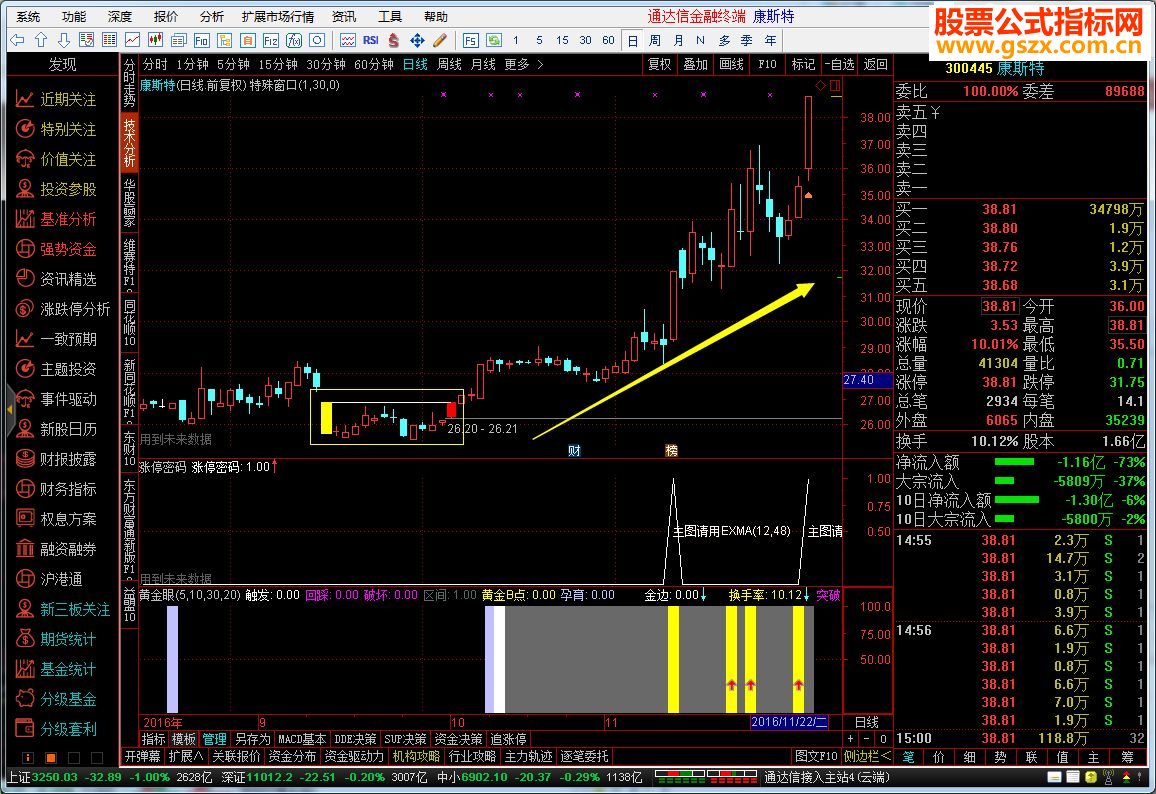
Task: Select the 月线 period
Action: (483, 64)
